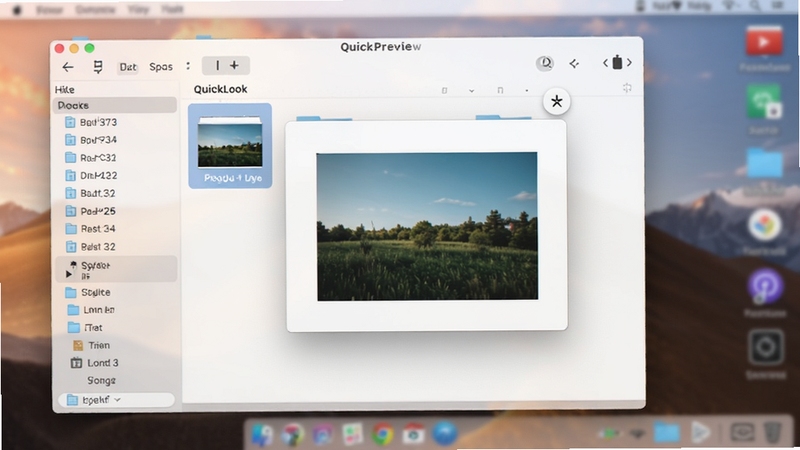Go back with the left arrow
The height and width of the screenshot is (450, 800).
68,67
